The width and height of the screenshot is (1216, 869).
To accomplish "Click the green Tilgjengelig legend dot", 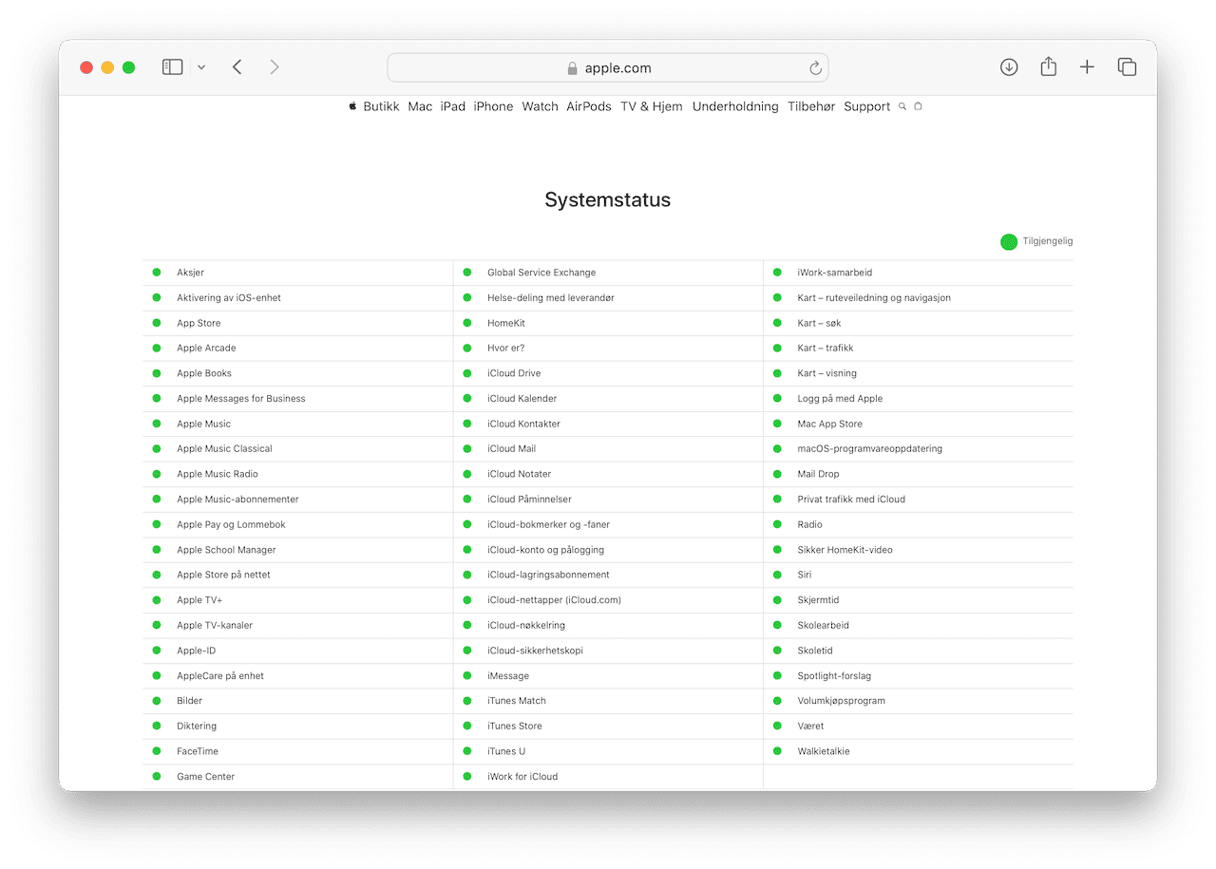I will tap(1009, 241).
